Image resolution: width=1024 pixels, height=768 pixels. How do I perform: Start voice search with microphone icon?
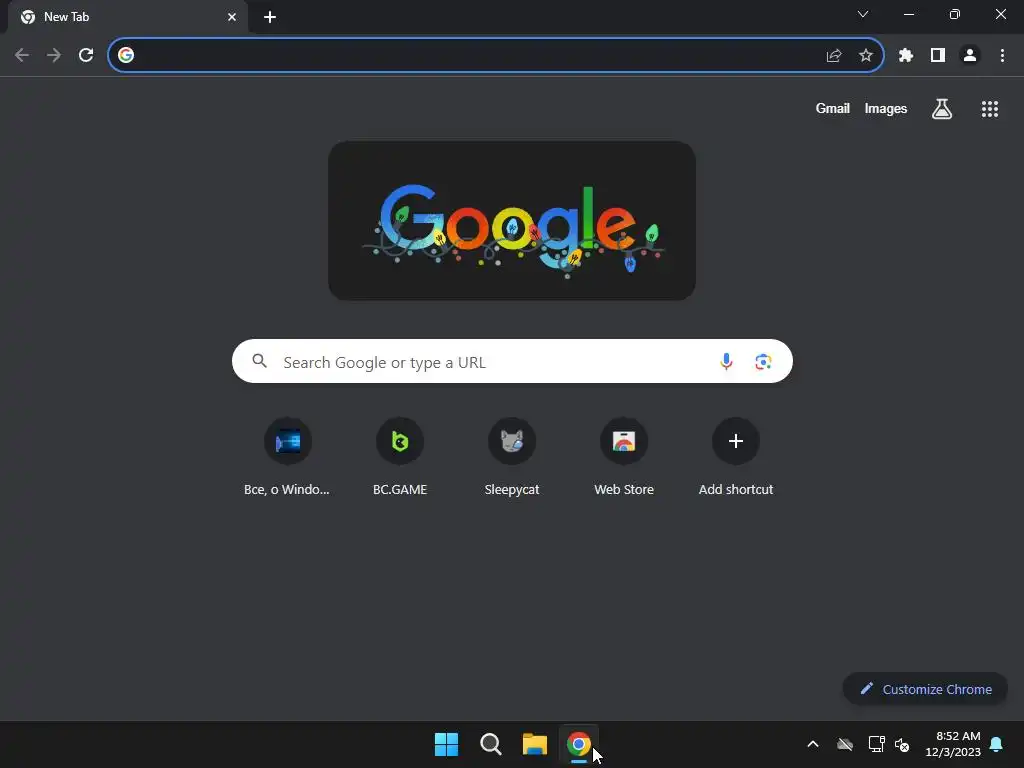point(726,361)
